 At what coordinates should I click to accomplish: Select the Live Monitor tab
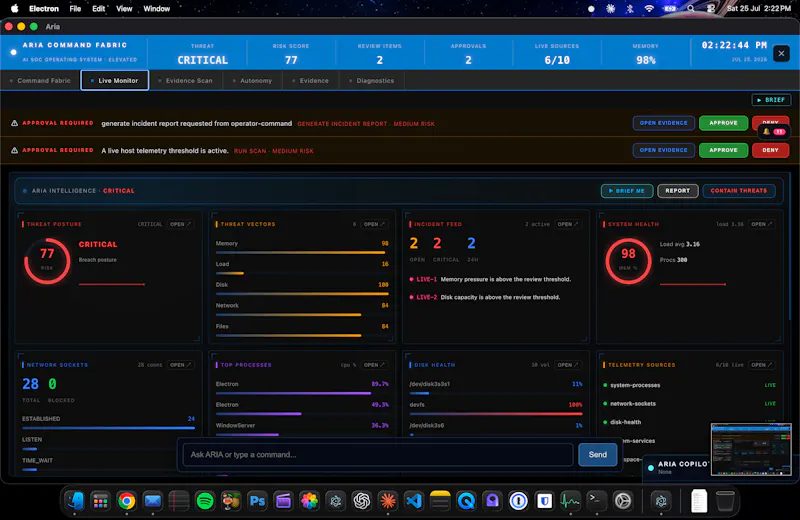[x=115, y=81]
